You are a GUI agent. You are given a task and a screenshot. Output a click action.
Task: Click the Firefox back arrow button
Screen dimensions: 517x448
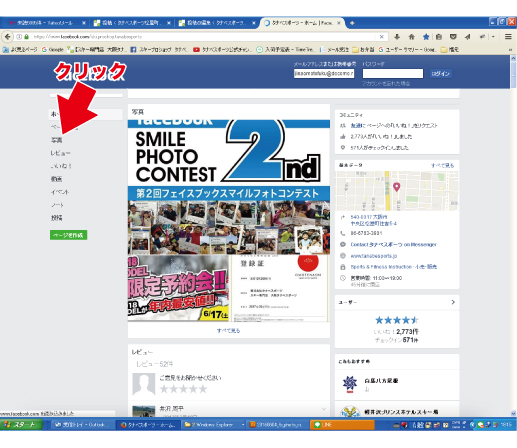pos(8,37)
